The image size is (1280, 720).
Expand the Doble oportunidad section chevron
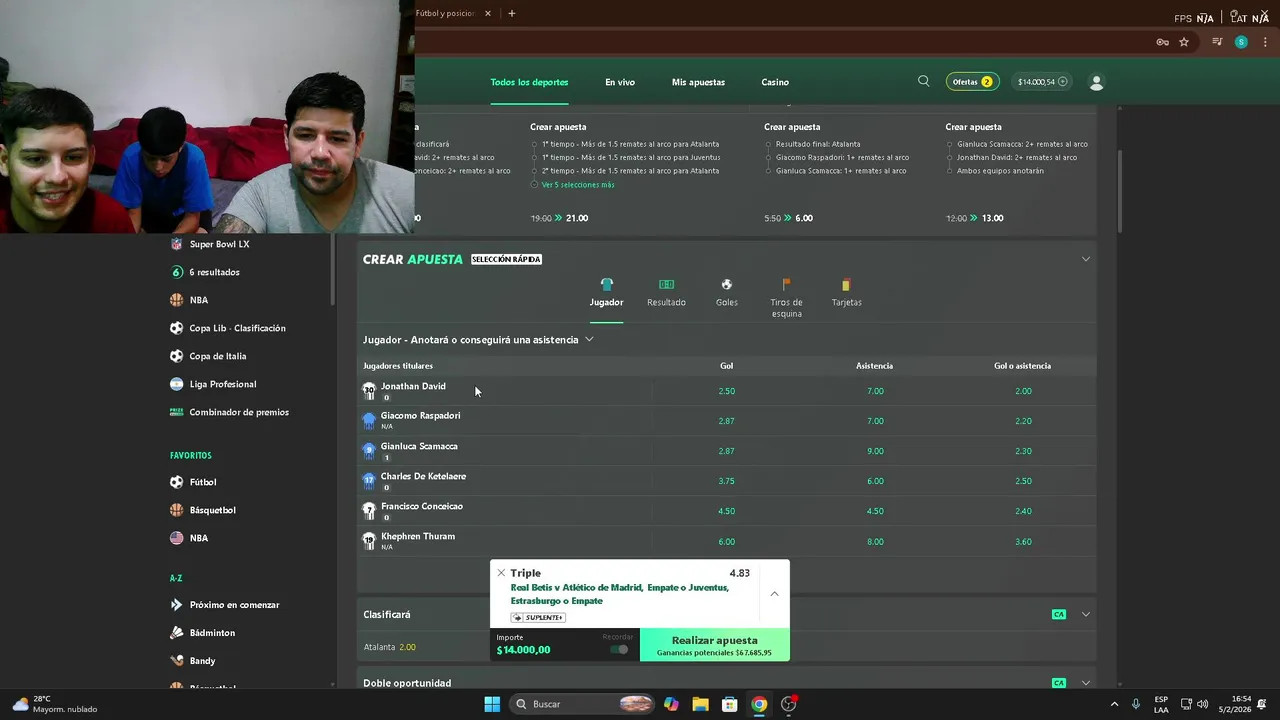[1085, 683]
